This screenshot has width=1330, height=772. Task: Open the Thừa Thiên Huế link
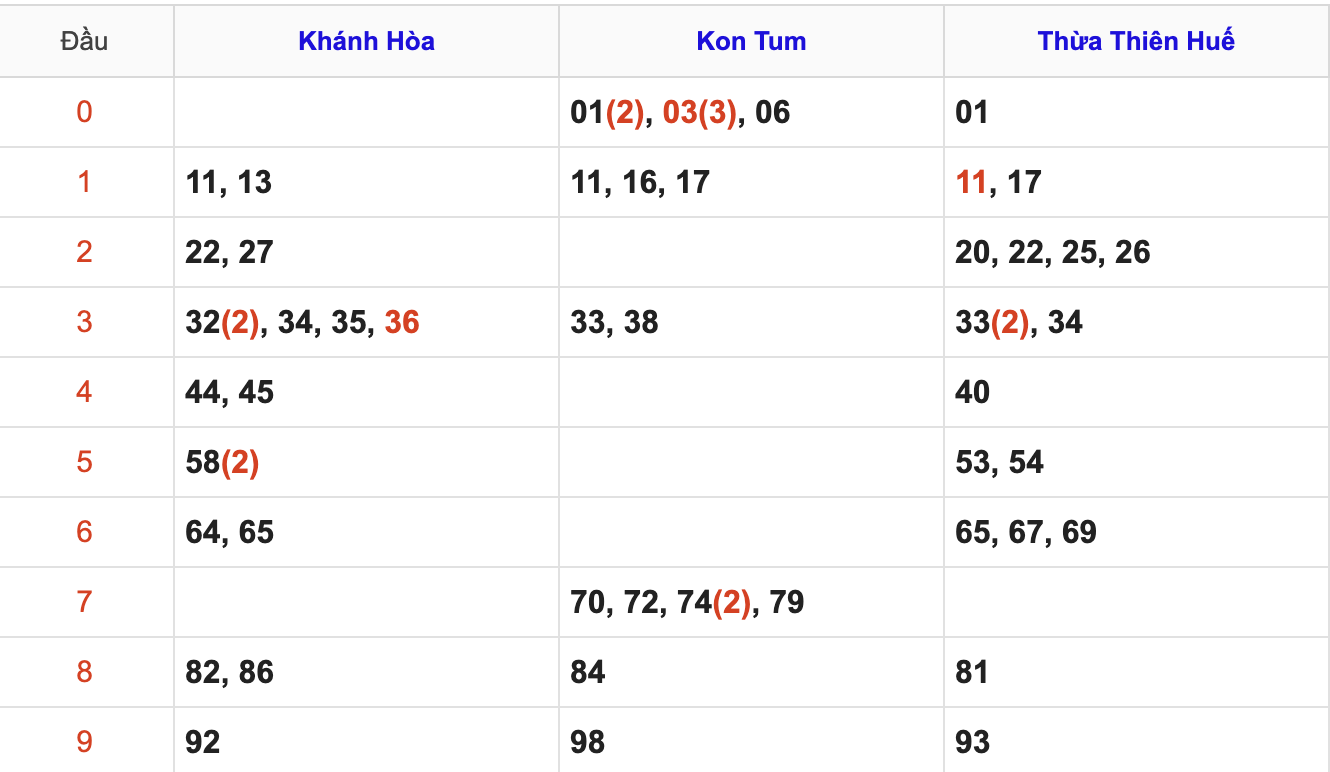pyautogui.click(x=1136, y=41)
